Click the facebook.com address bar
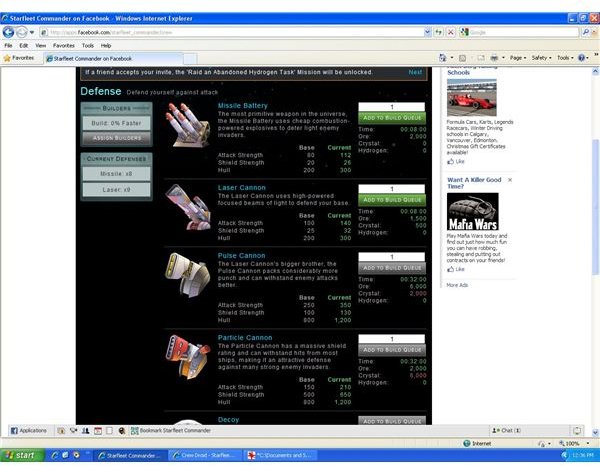The image size is (600, 466). pyautogui.click(x=232, y=33)
